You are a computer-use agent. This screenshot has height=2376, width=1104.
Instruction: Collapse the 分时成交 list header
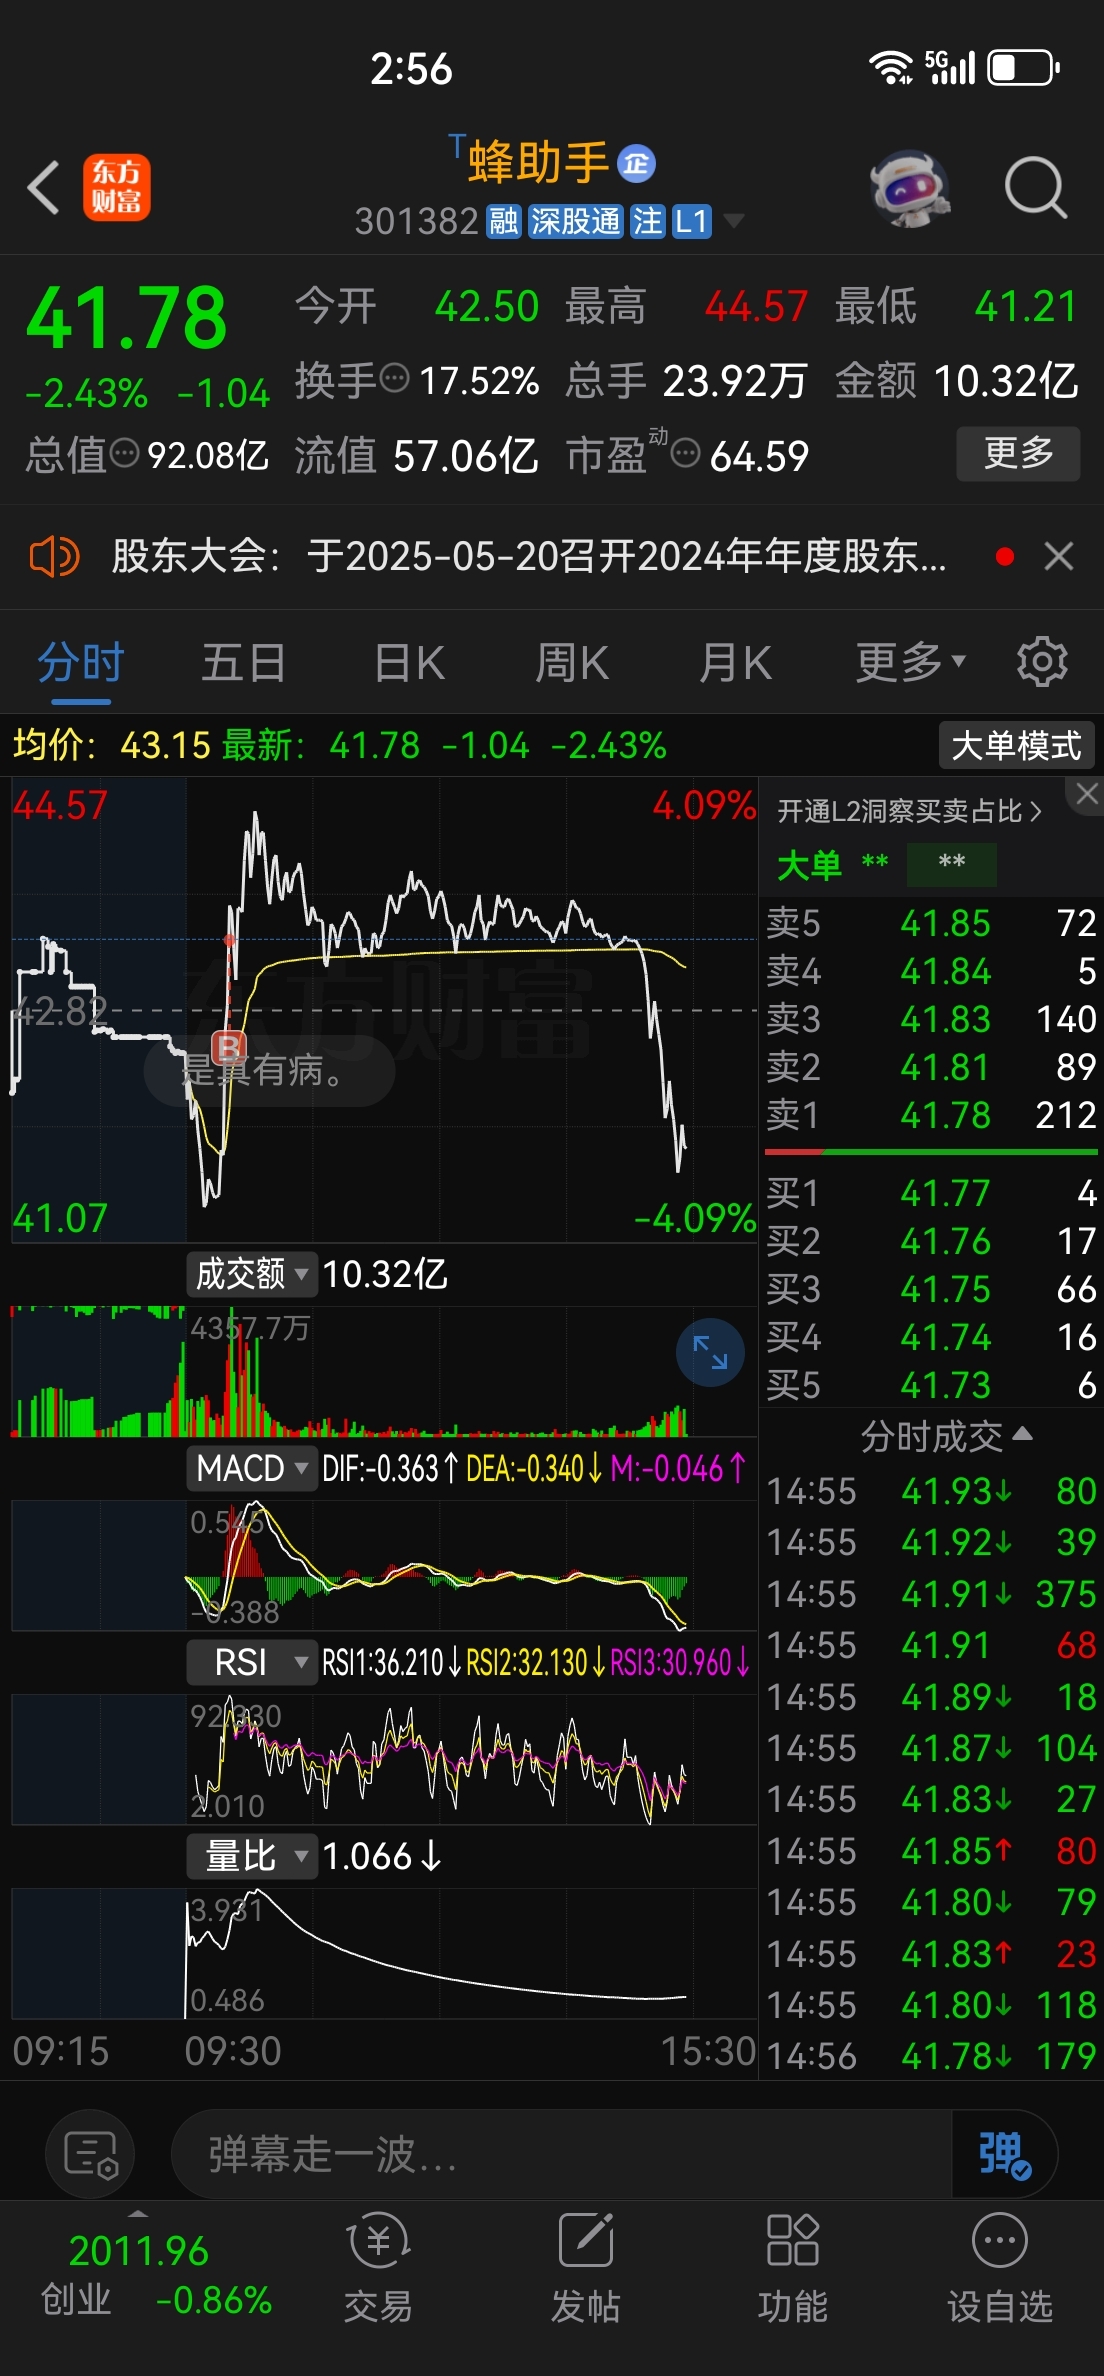click(x=946, y=1436)
